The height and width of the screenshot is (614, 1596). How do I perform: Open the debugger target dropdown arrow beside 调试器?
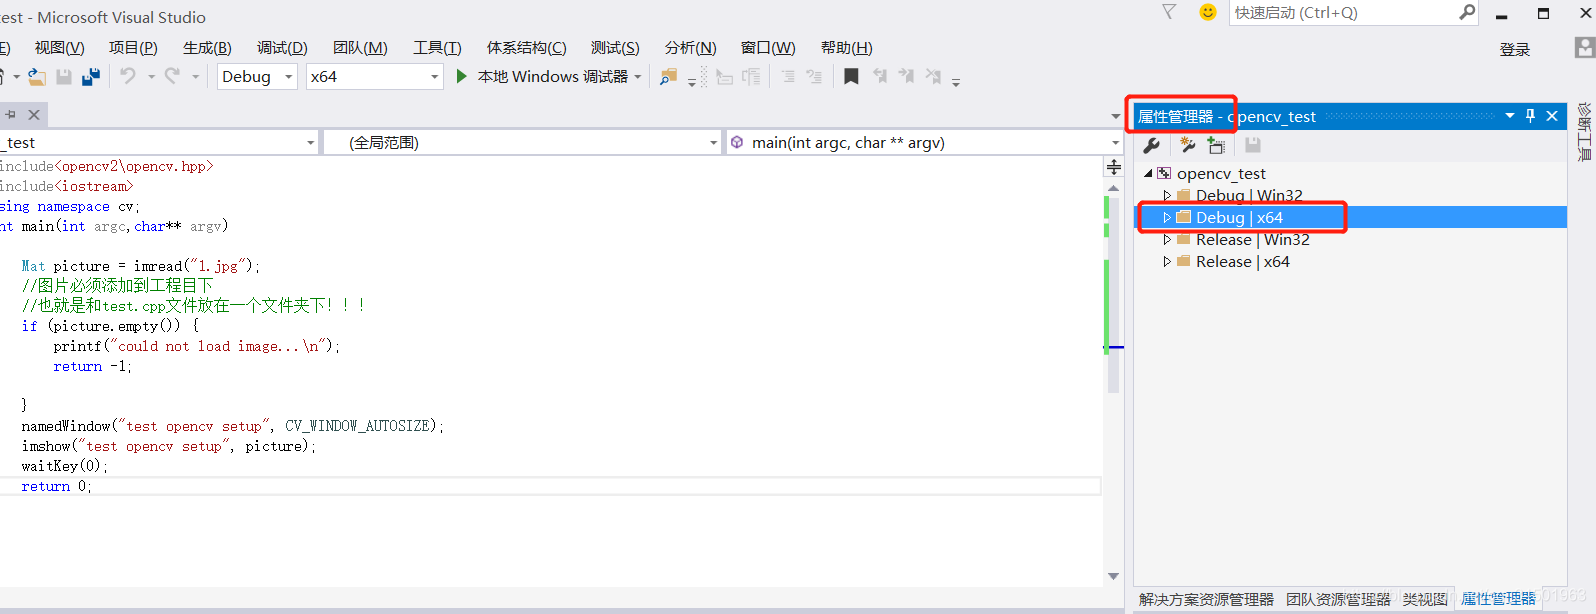coord(637,77)
